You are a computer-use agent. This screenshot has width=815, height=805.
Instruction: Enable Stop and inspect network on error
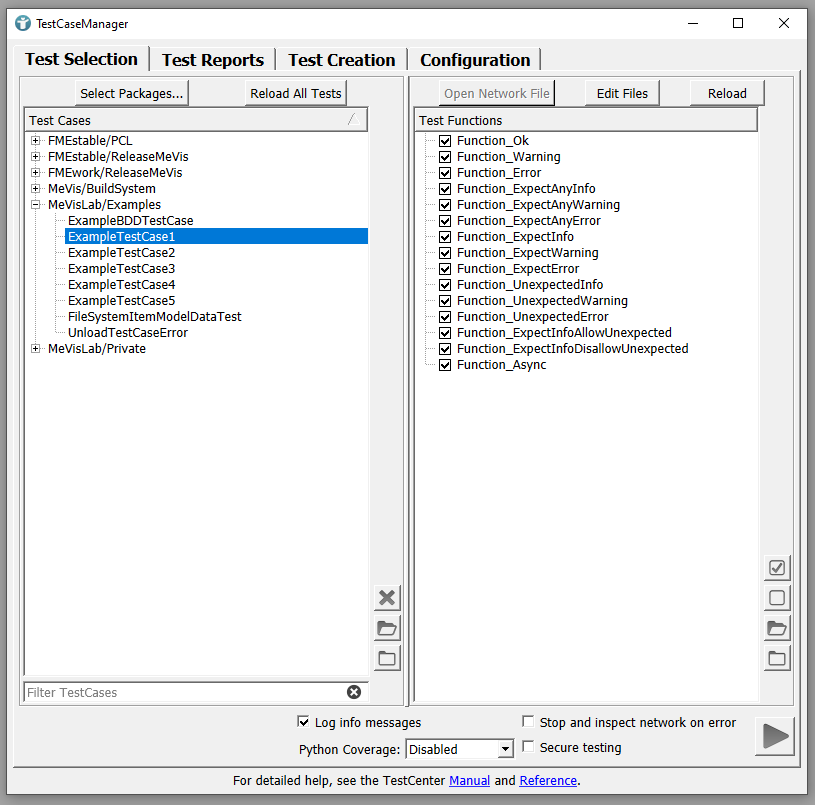pyautogui.click(x=528, y=722)
